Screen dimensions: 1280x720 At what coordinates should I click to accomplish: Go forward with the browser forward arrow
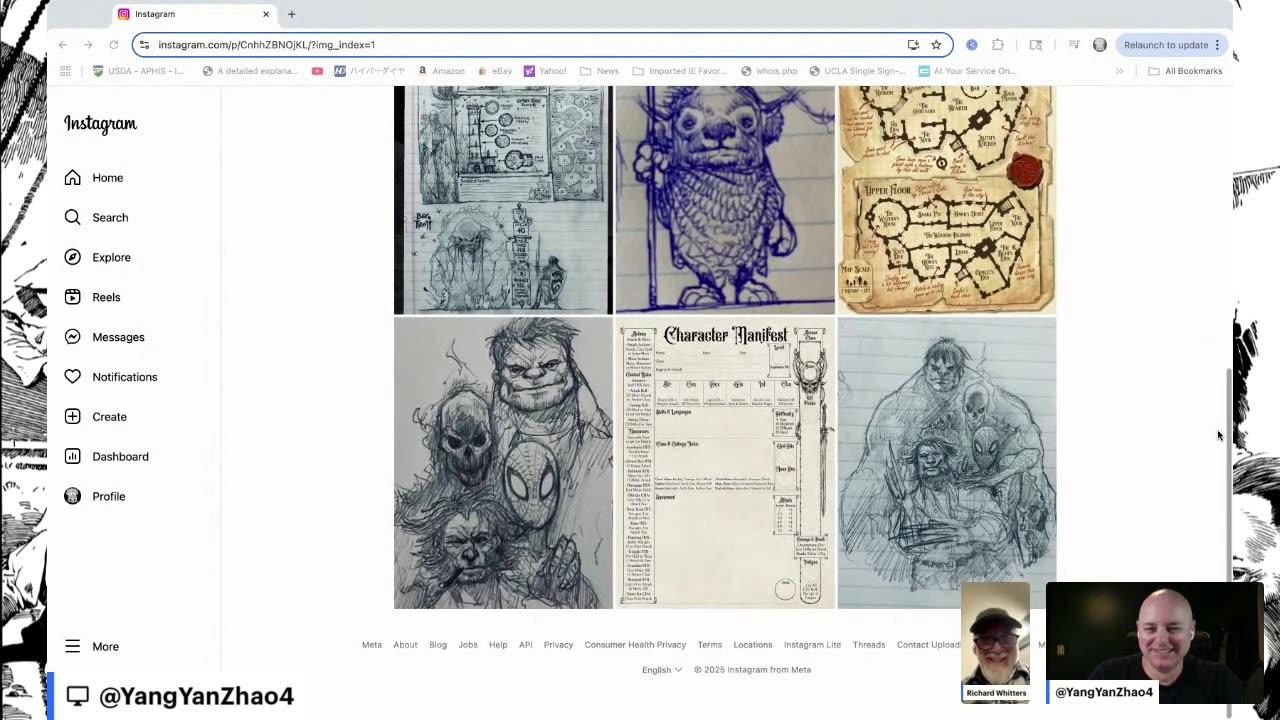88,45
